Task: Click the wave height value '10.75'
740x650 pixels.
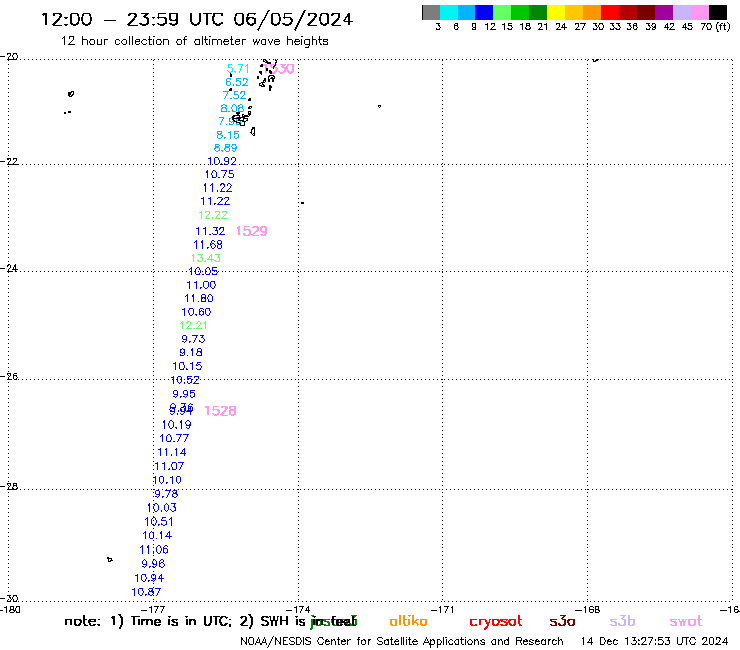Action: (x=219, y=174)
